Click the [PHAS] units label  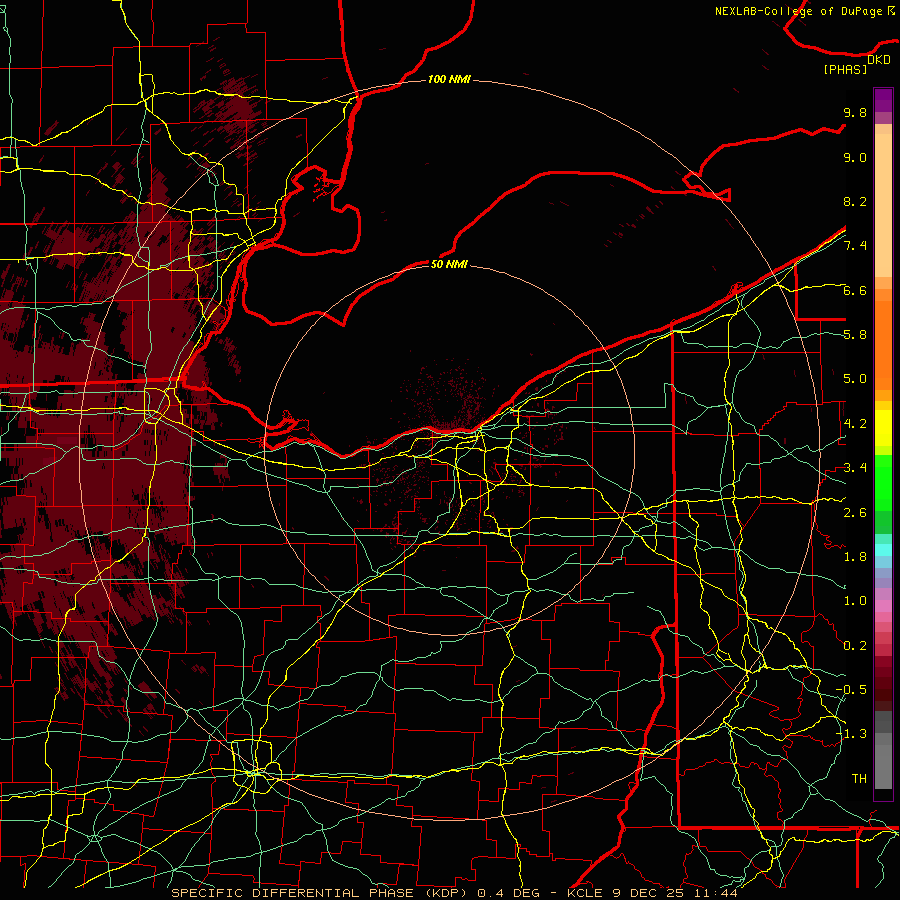pos(845,69)
